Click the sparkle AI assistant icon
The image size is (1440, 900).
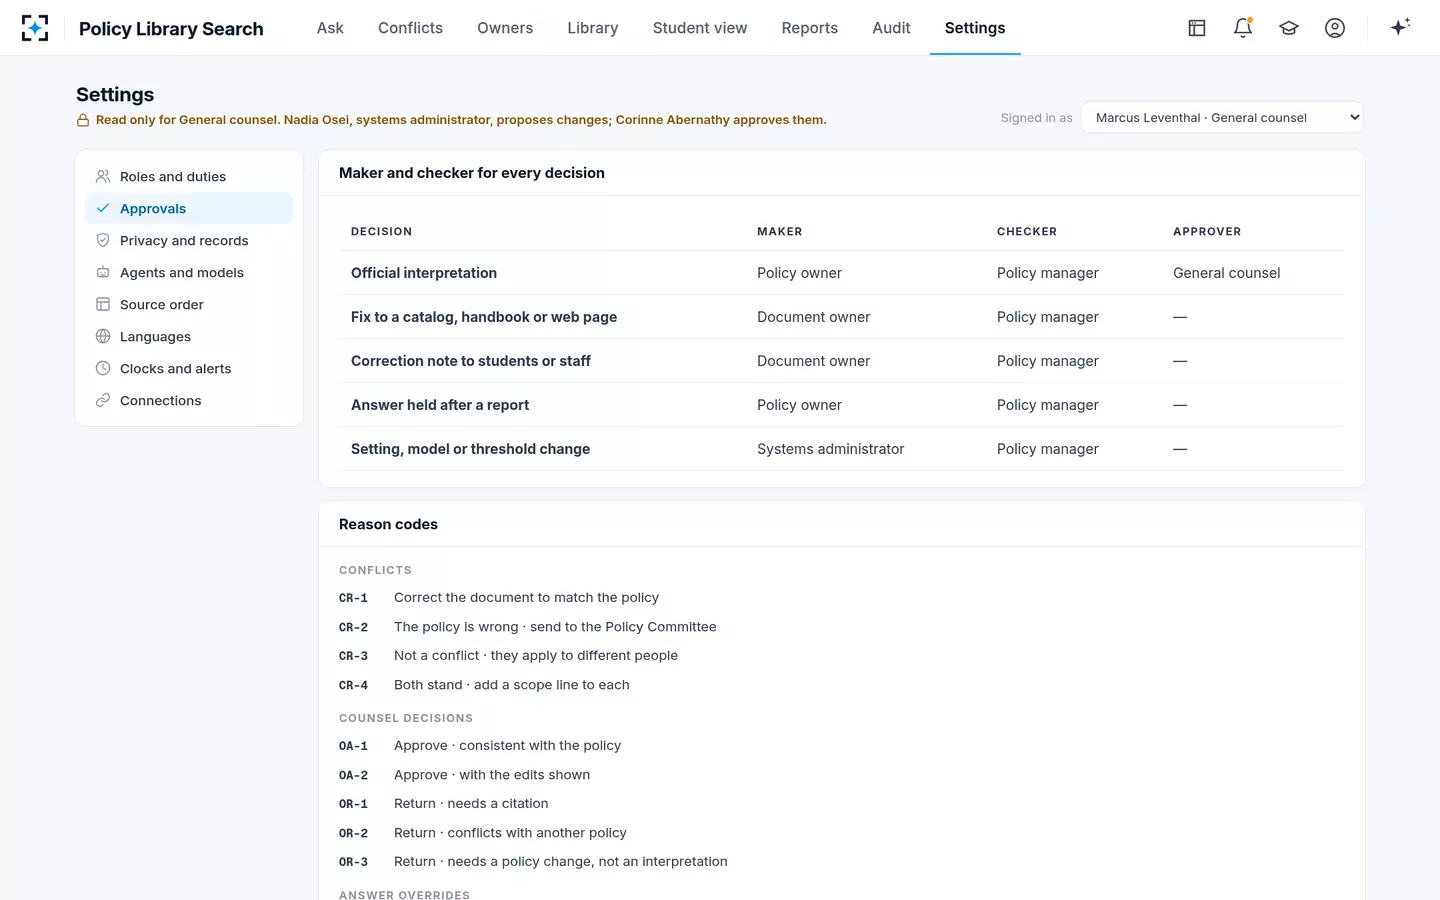[1400, 27]
